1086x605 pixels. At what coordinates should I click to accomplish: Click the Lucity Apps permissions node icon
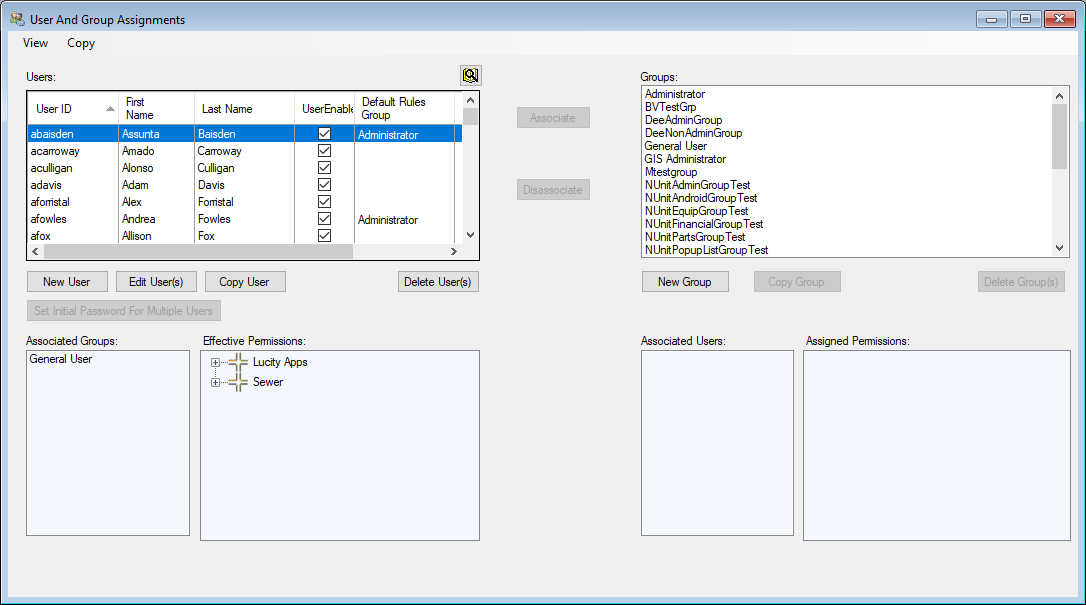click(236, 362)
